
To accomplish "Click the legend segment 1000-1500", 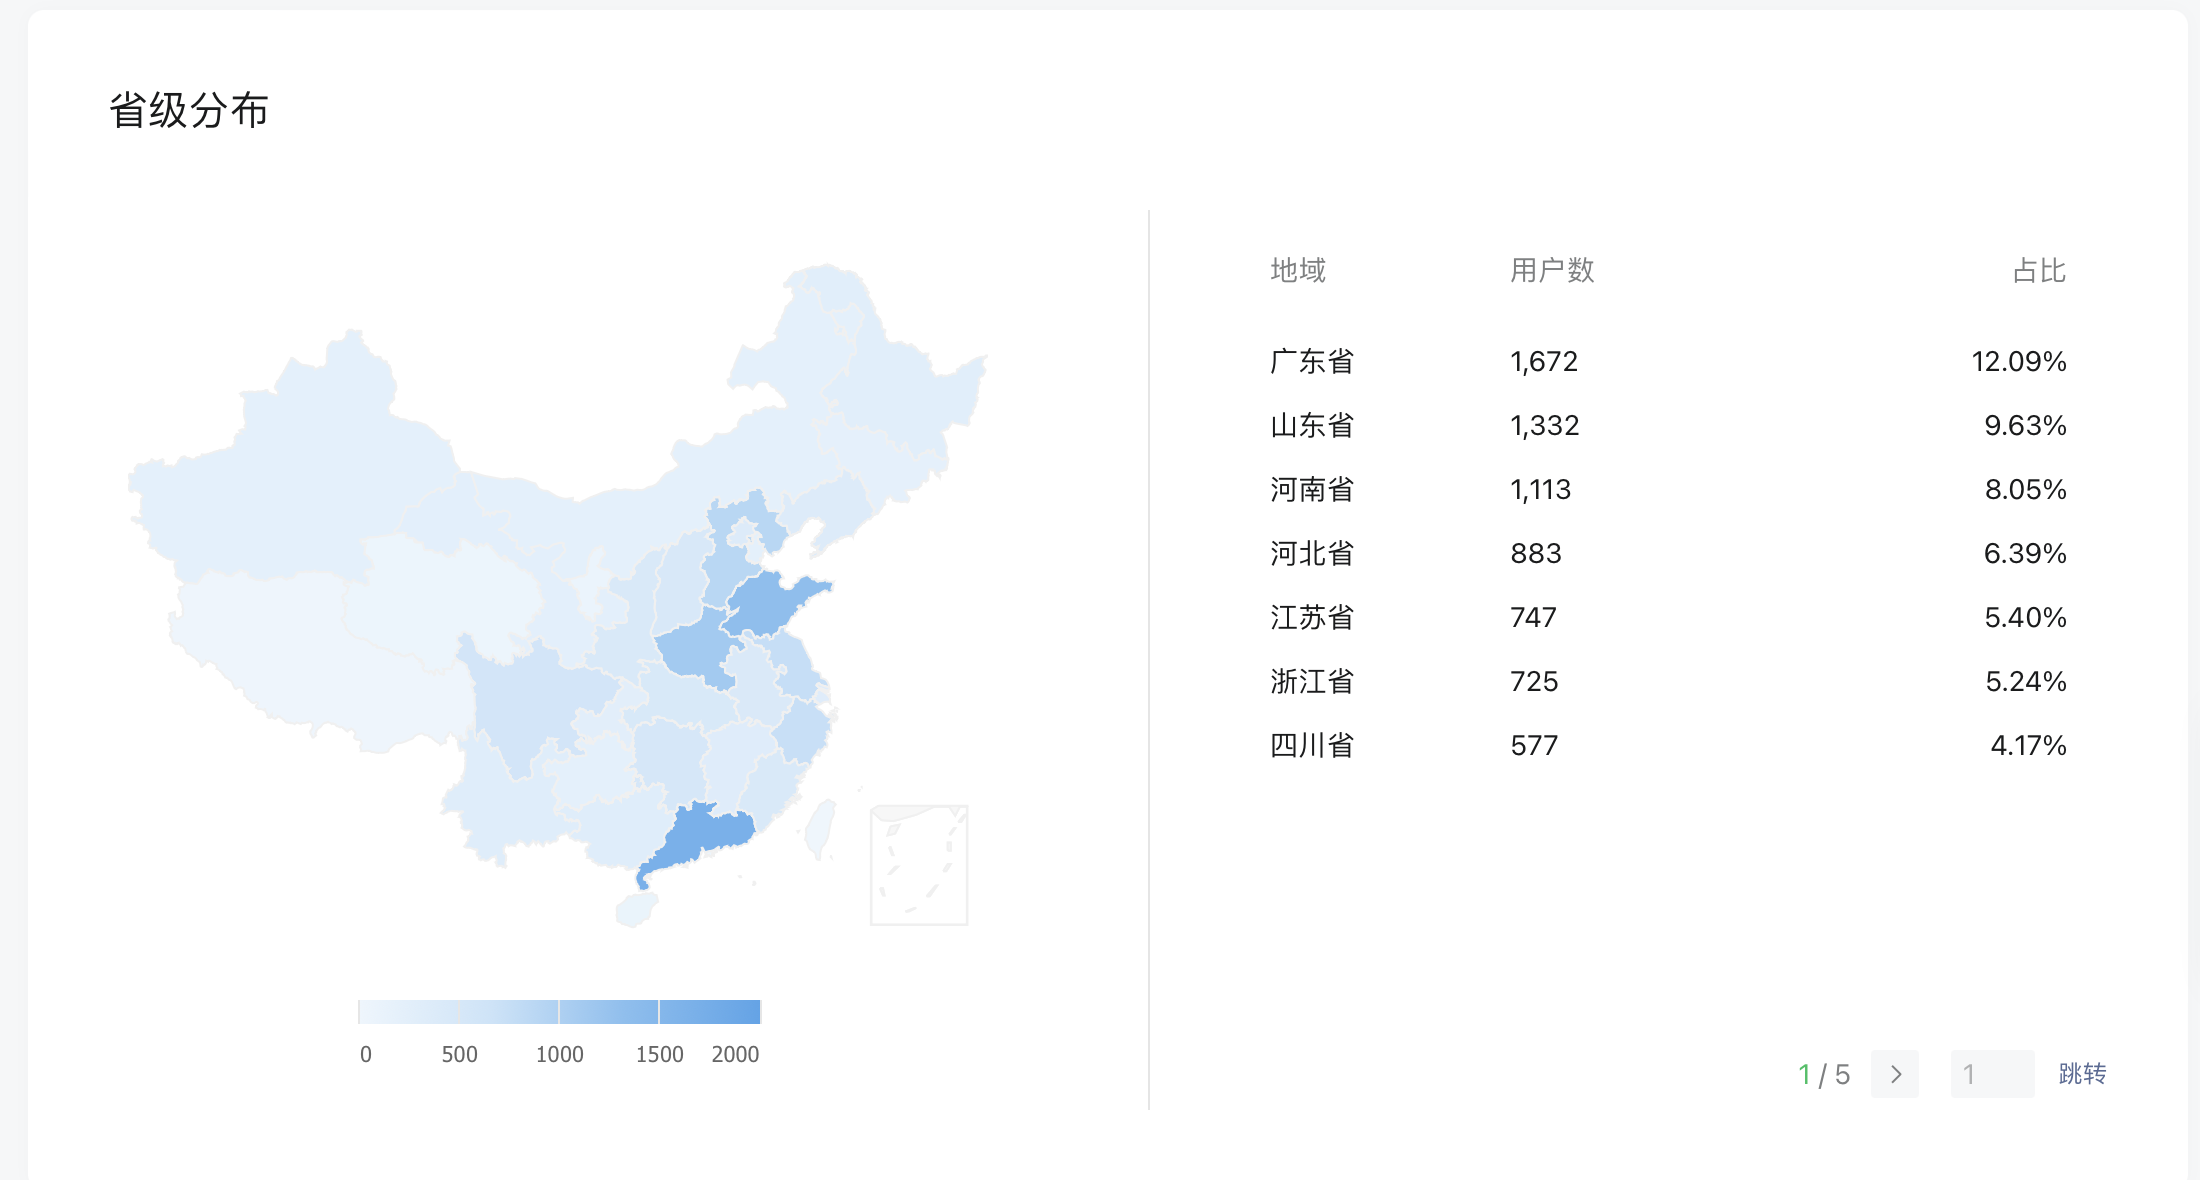I will [x=608, y=1012].
